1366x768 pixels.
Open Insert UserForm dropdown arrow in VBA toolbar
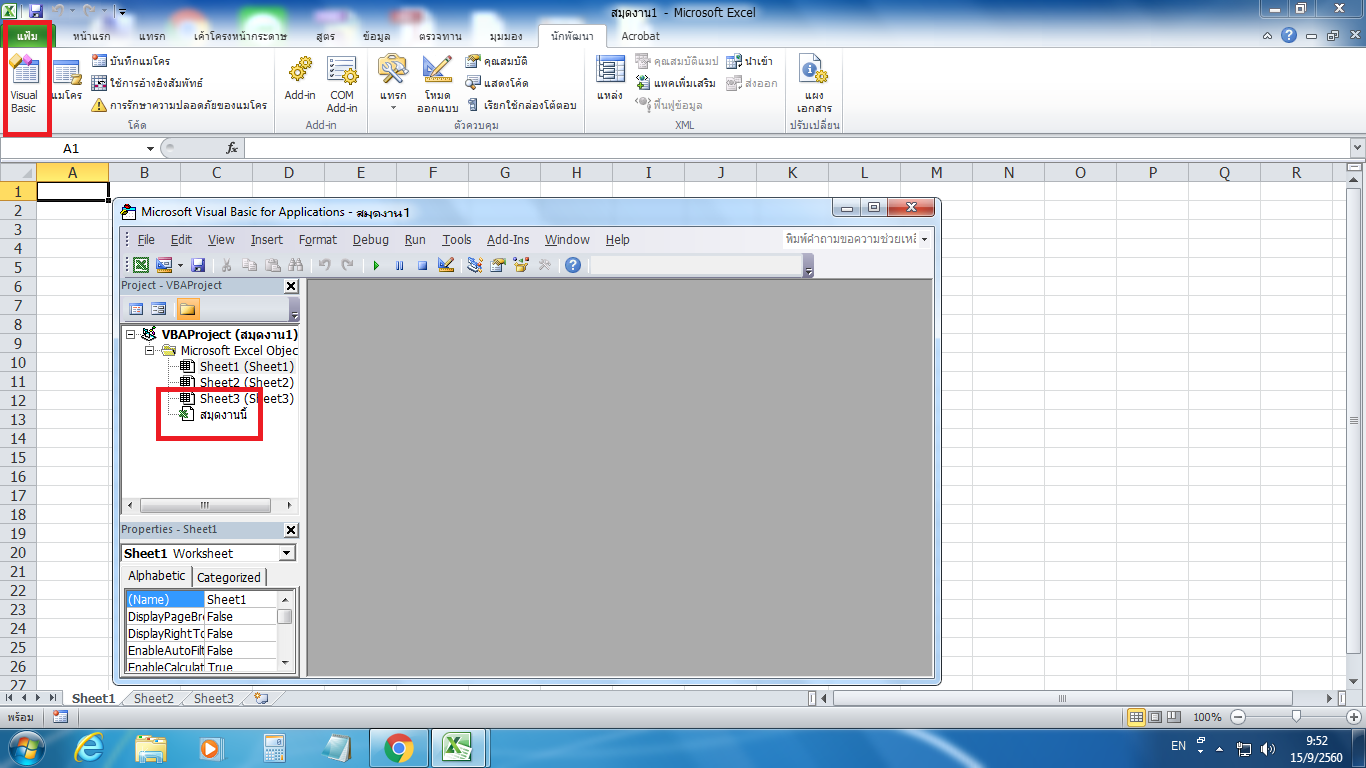point(181,265)
